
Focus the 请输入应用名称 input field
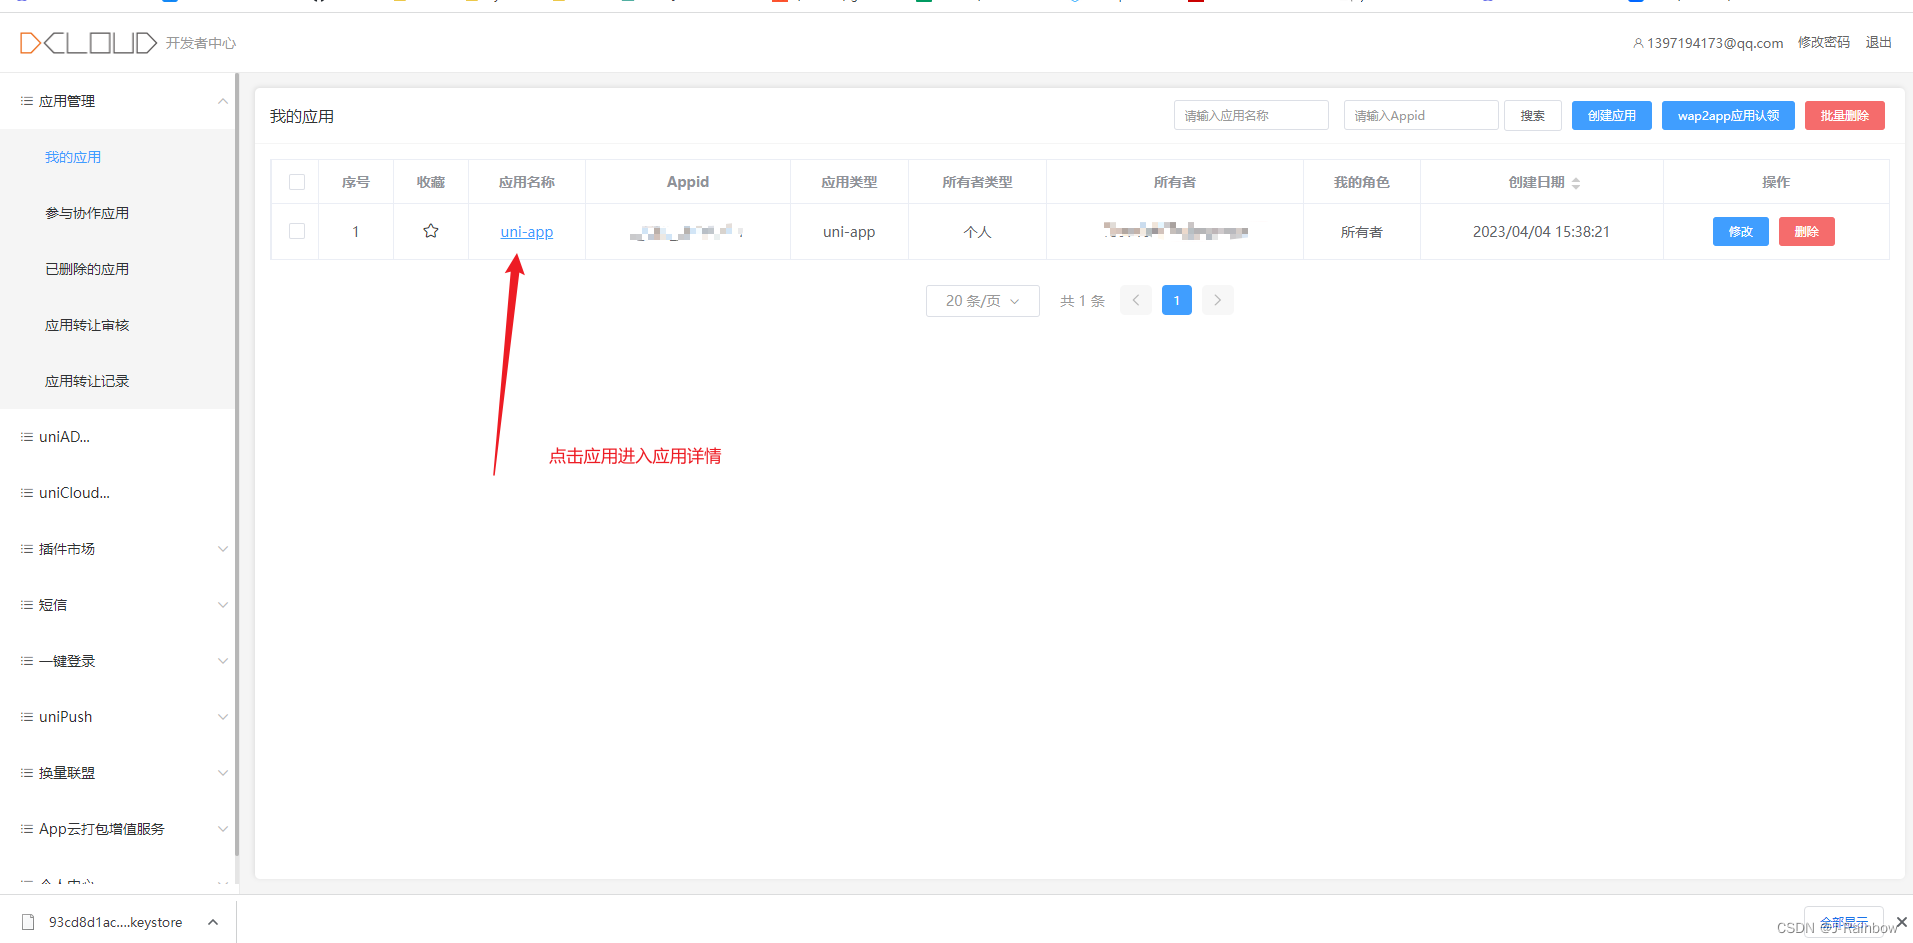point(1251,115)
